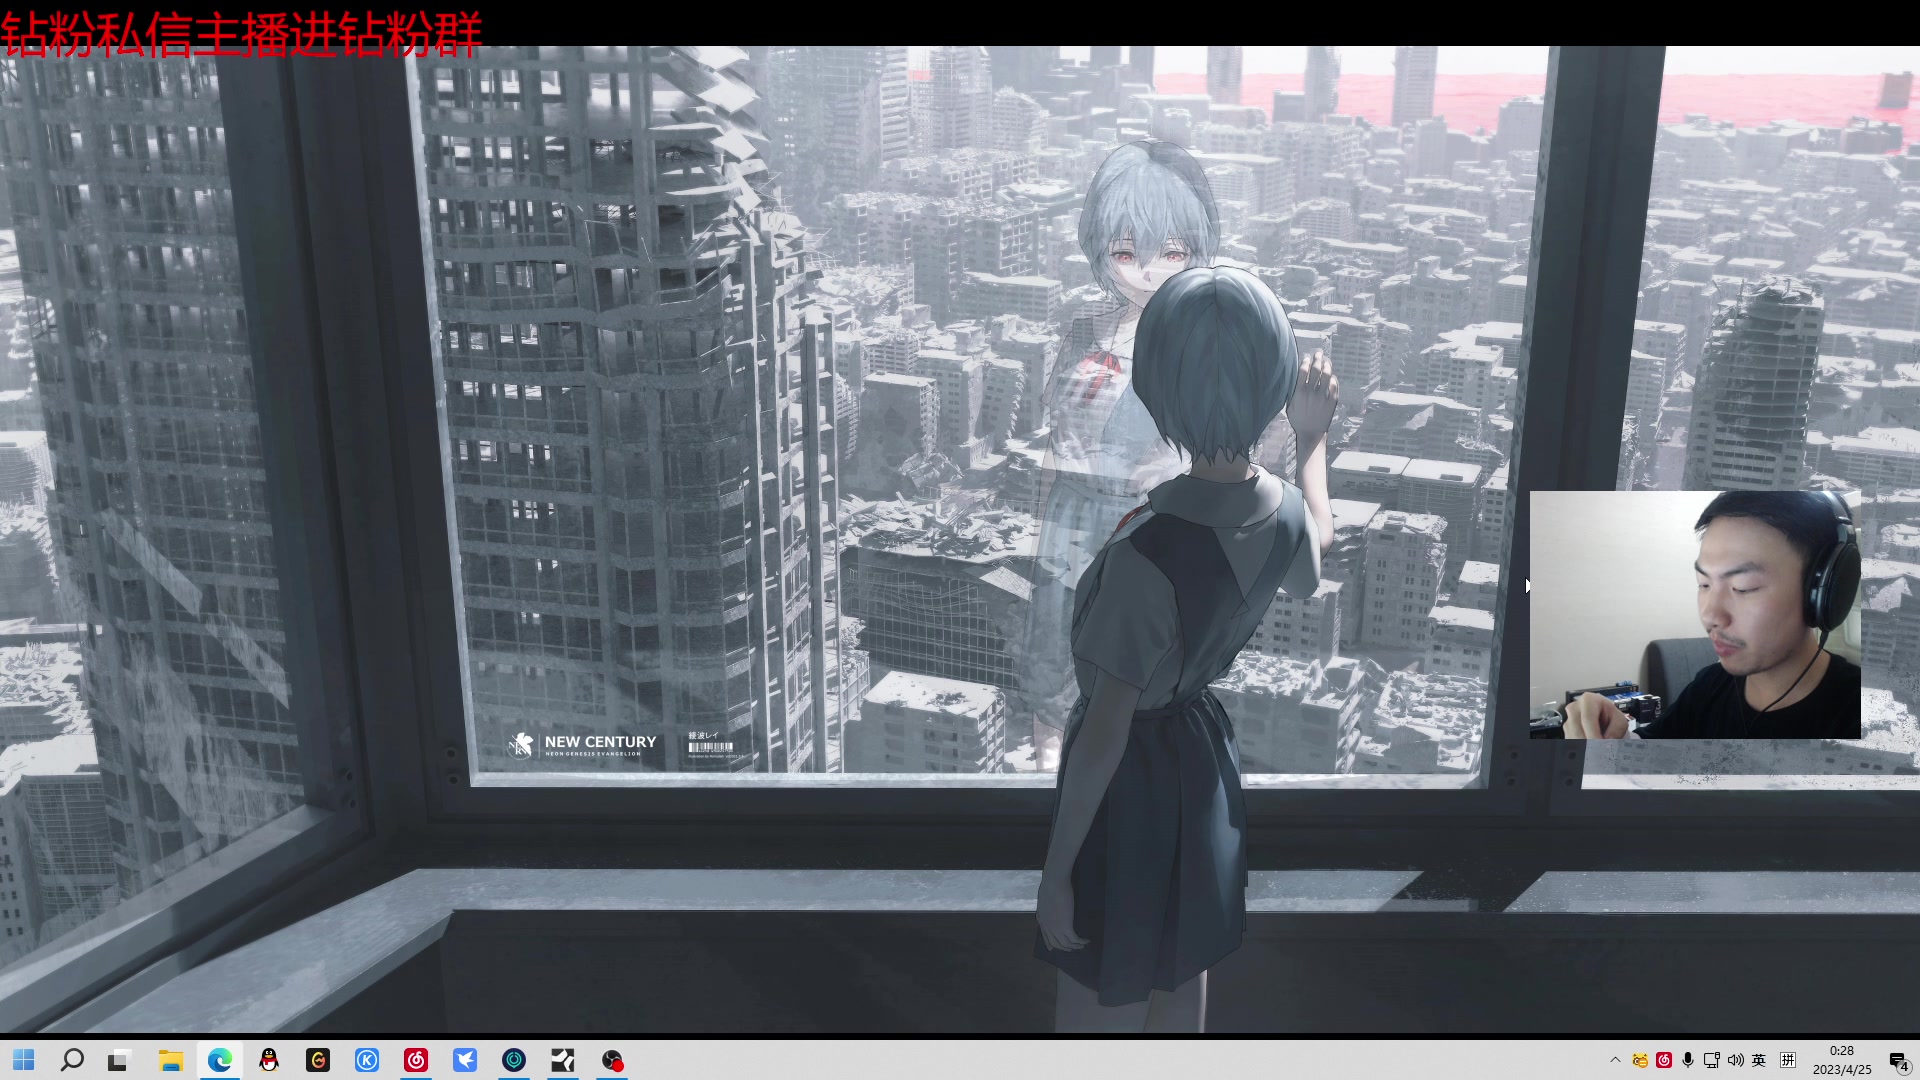Screen dimensions: 1920x1080
Task: Open QQ penguin taskbar icon
Action: click(269, 1060)
